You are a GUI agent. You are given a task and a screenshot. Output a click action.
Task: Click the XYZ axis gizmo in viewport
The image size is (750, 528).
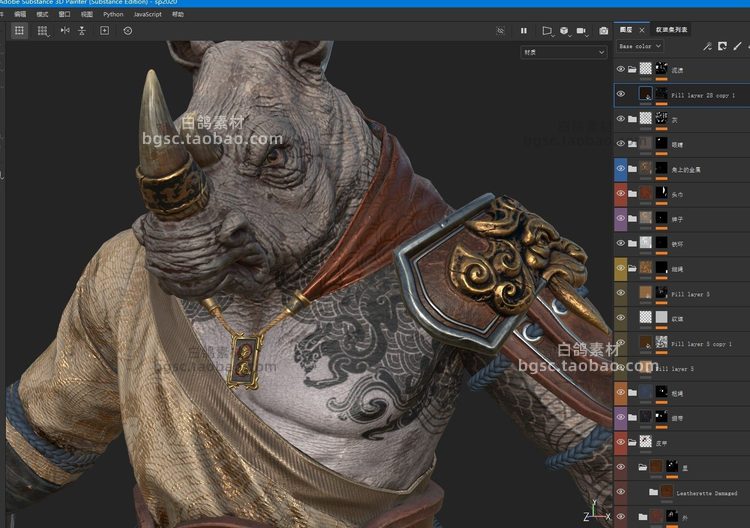click(597, 512)
